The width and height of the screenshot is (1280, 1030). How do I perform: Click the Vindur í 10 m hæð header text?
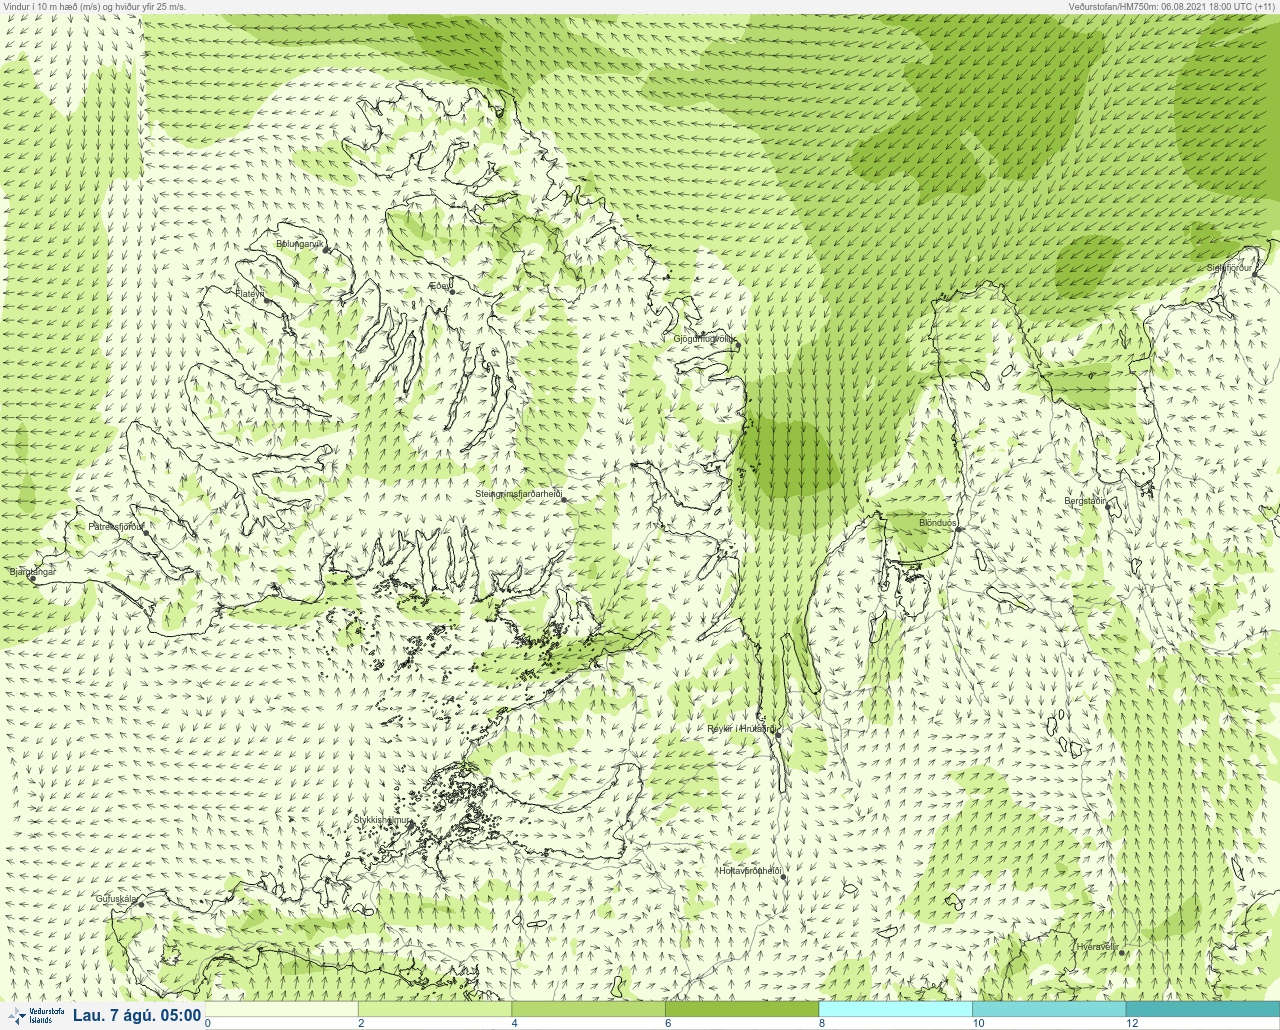click(94, 6)
